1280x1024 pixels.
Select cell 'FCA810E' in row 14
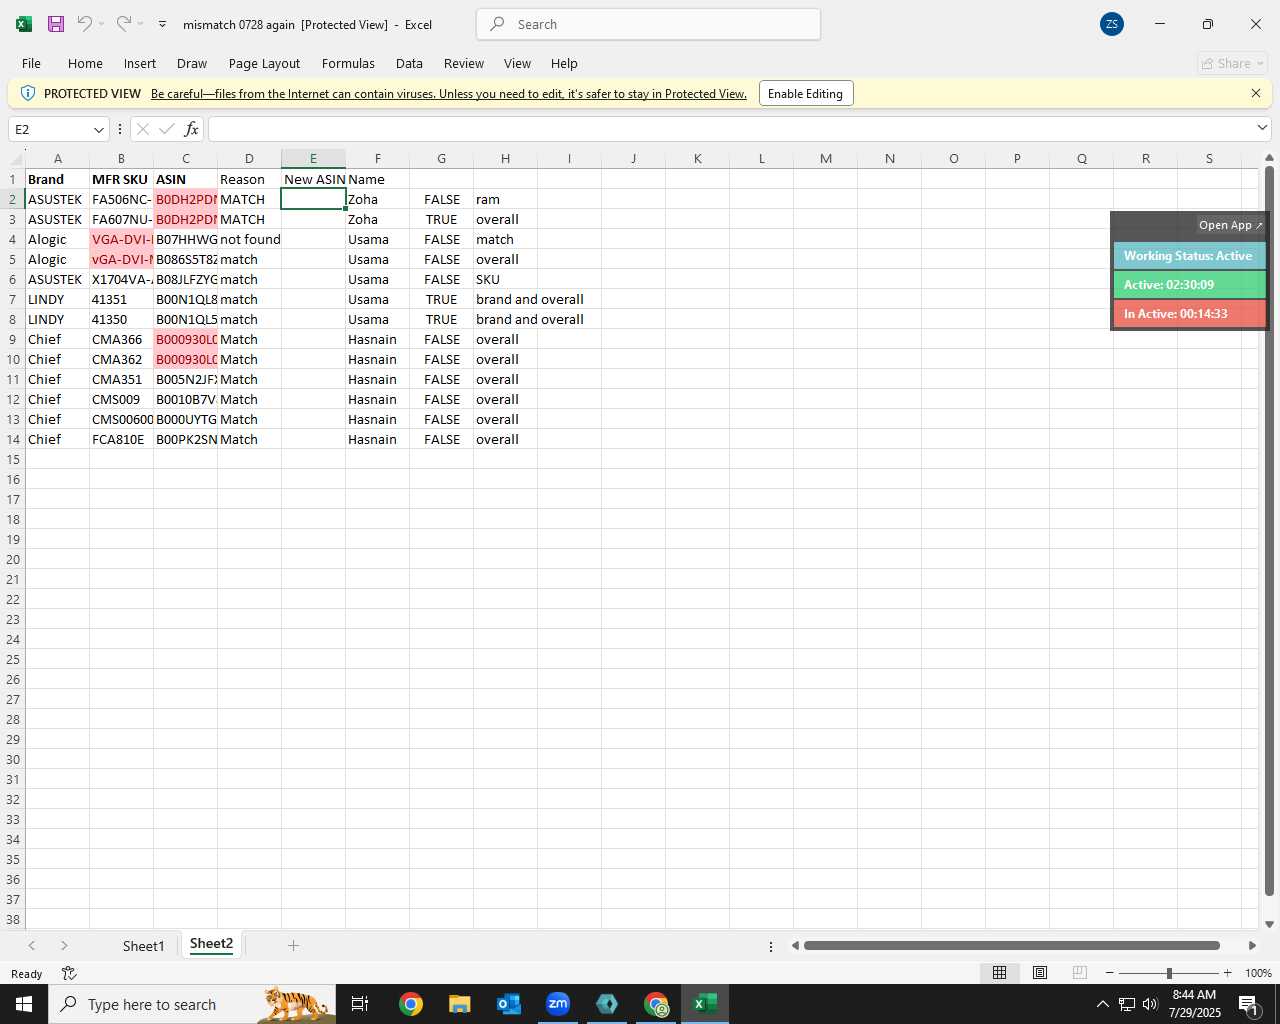click(x=121, y=439)
